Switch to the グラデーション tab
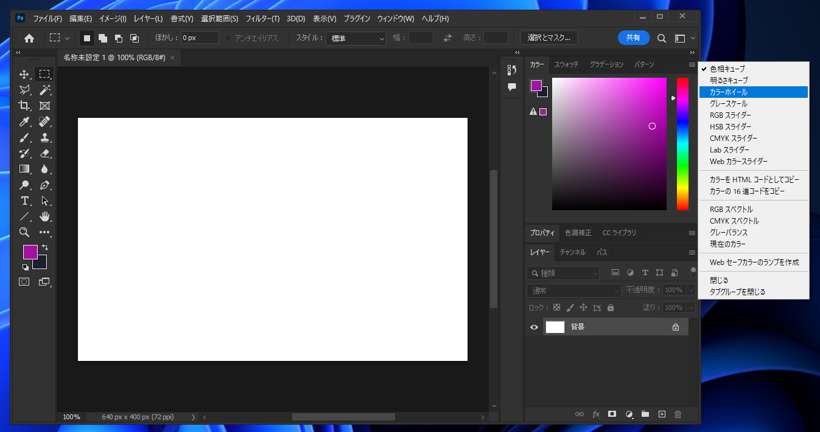This screenshot has width=820, height=432. 607,64
